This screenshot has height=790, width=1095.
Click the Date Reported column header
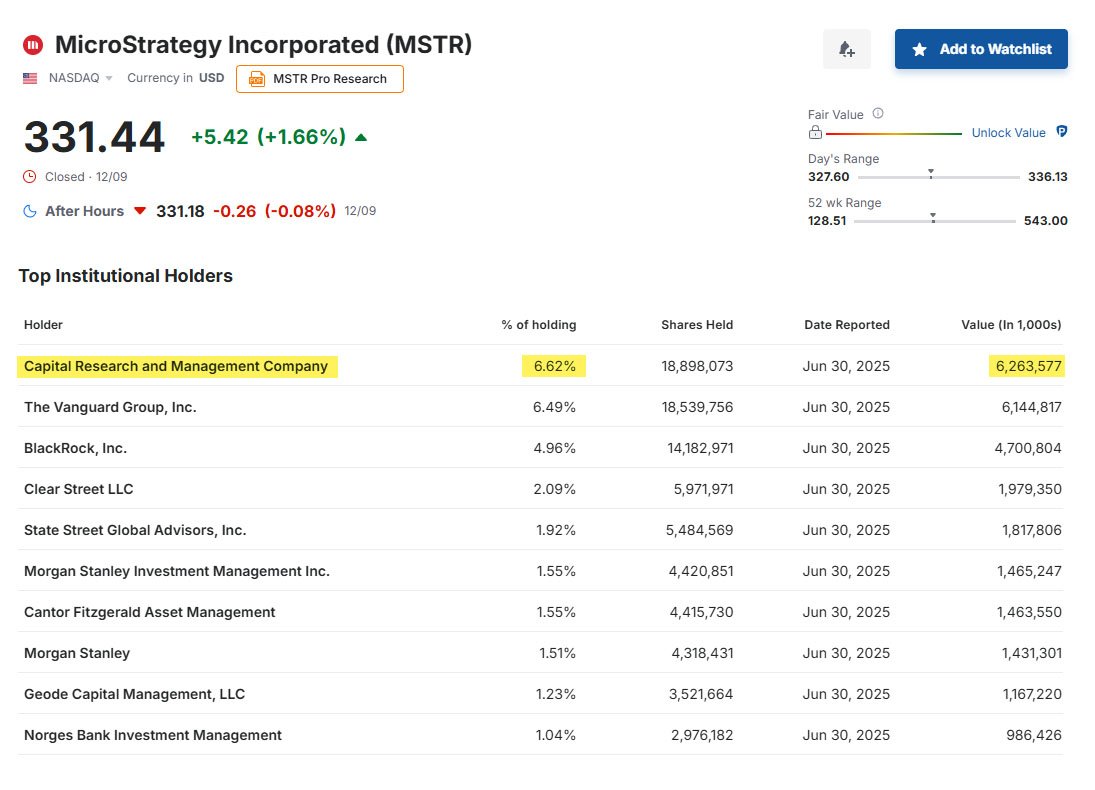[847, 325]
